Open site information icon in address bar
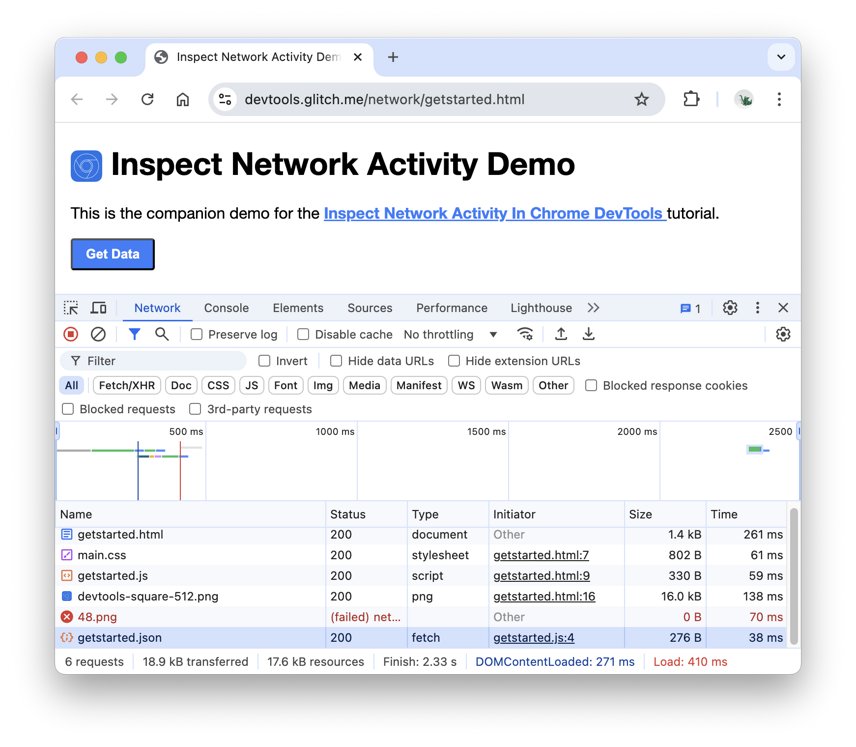Viewport: 856px width, 747px height. coord(225,99)
